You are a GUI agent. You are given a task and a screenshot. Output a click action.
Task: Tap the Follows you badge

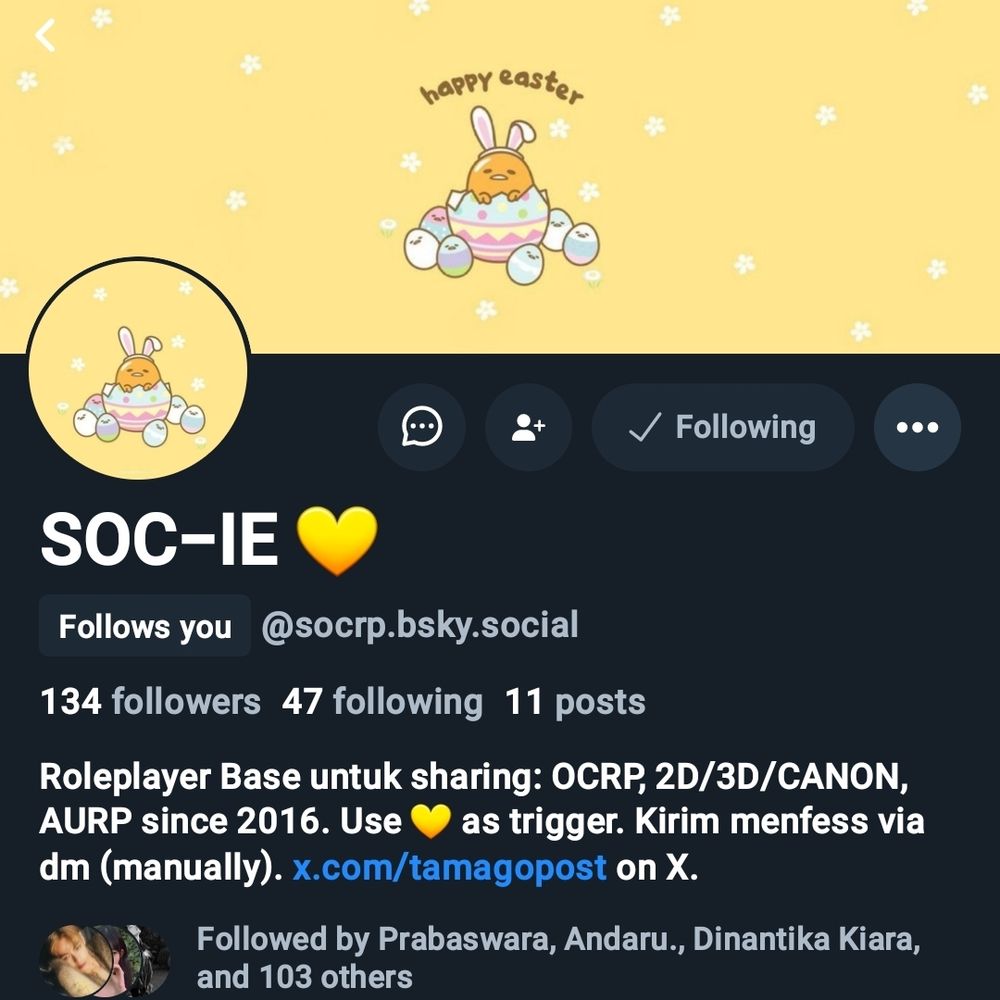(x=145, y=626)
